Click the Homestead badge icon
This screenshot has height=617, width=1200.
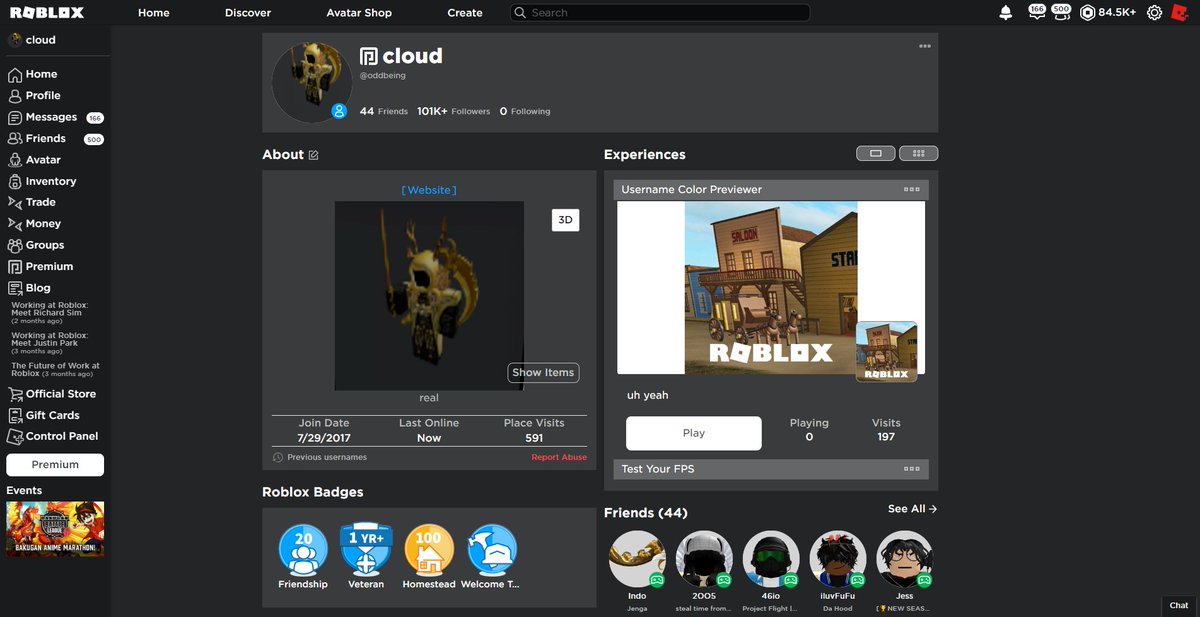[429, 549]
